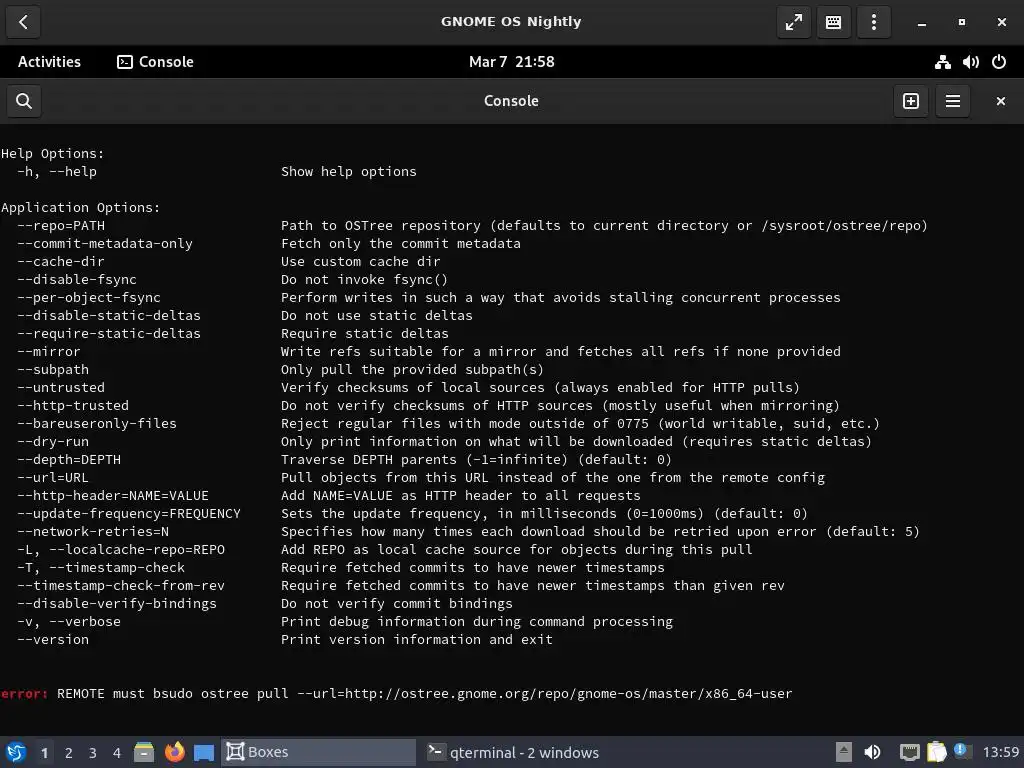This screenshot has height=768, width=1024.
Task: Click host taskbar volume icon
Action: (872, 752)
